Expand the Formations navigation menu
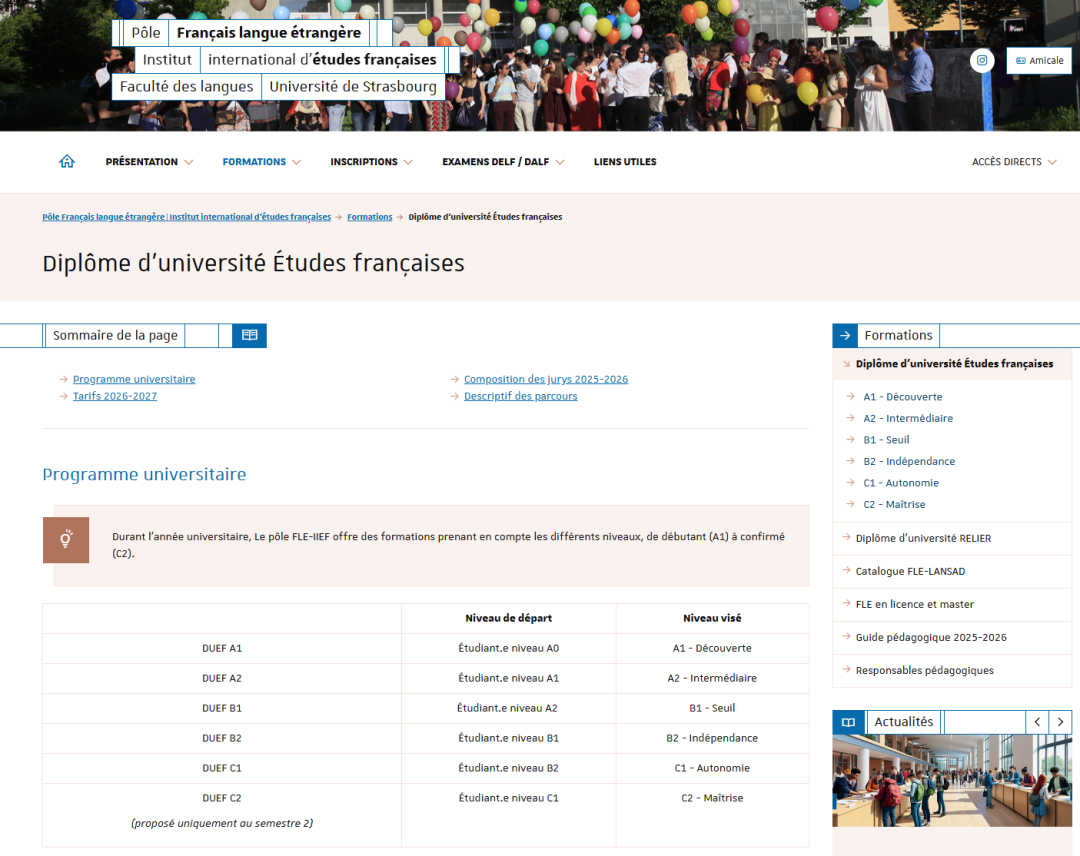This screenshot has width=1080, height=856. 261,162
